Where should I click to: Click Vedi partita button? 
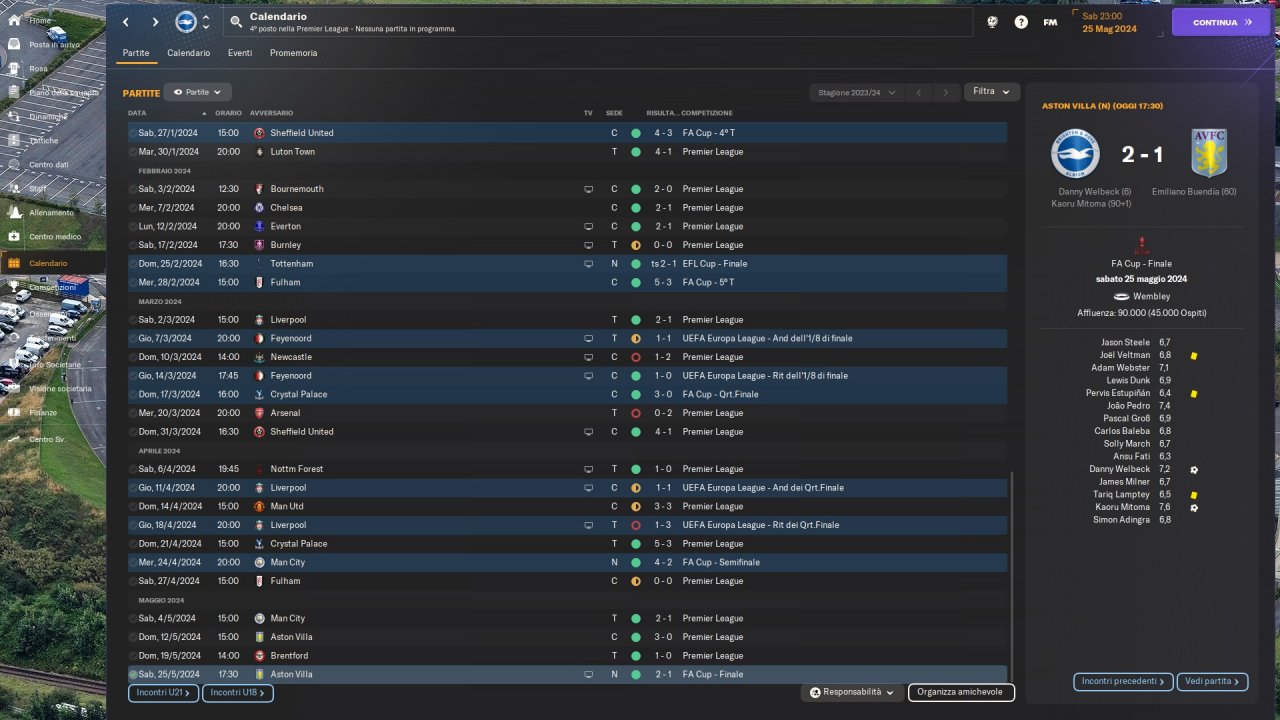1212,682
